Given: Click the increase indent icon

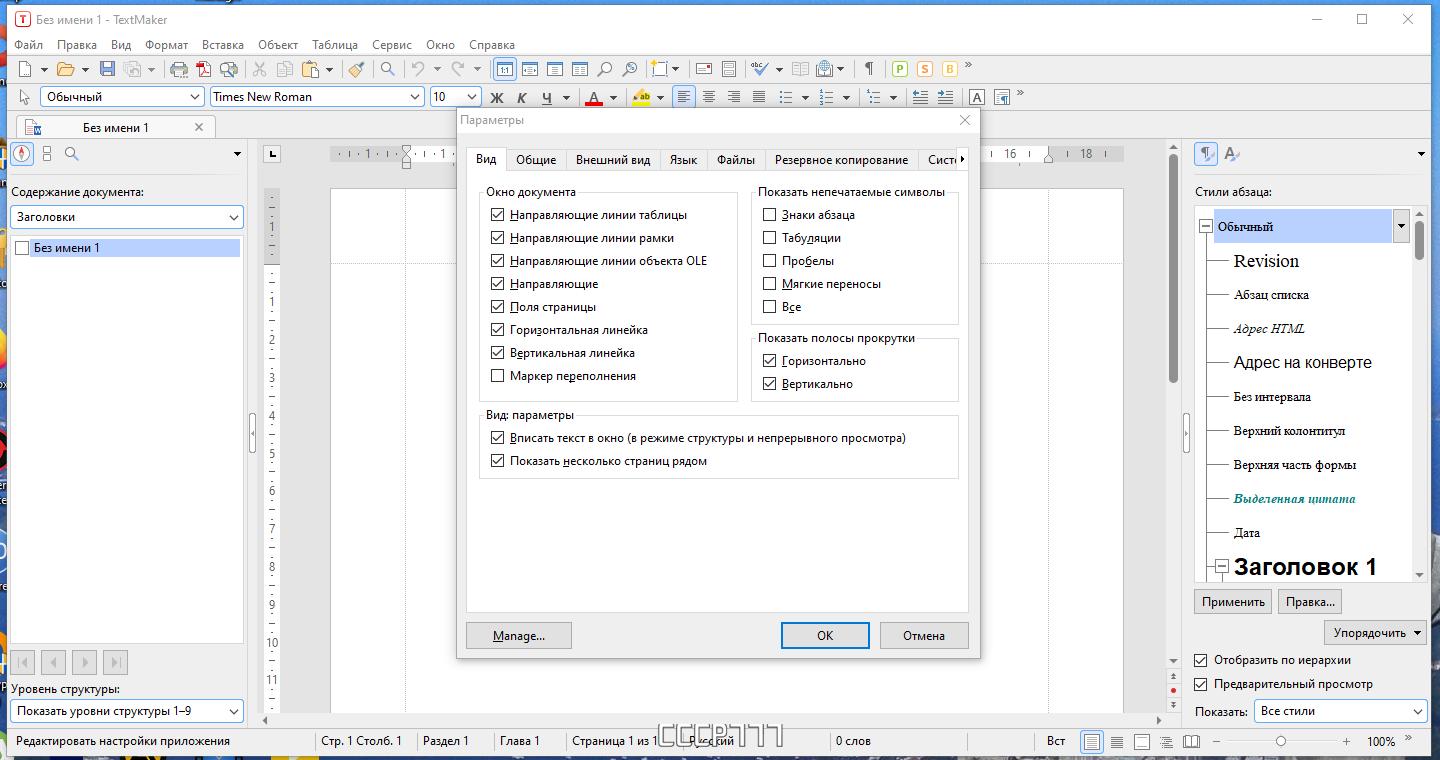Looking at the screenshot, I should [x=945, y=97].
